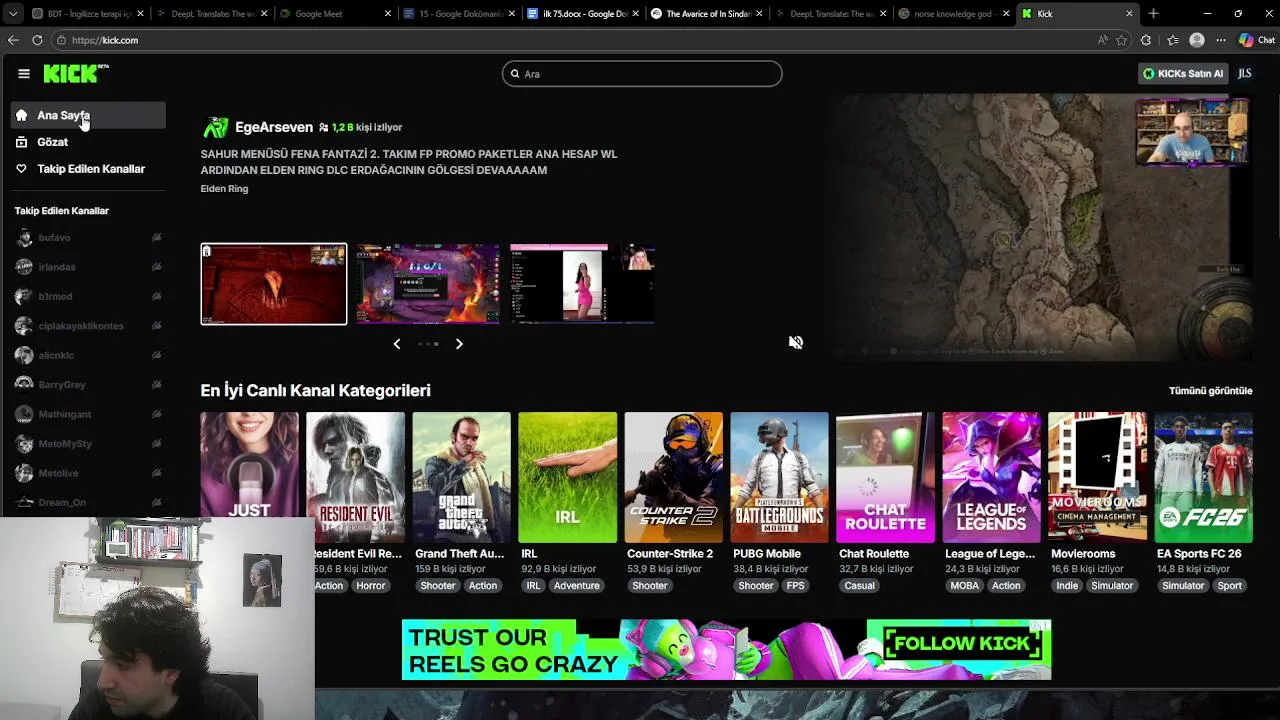
Task: Open the JLS profile avatar menu
Action: tap(1245, 74)
